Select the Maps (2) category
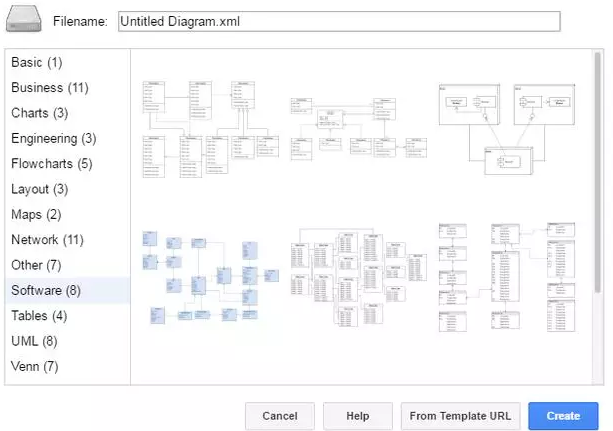The image size is (613, 431). coord(36,214)
